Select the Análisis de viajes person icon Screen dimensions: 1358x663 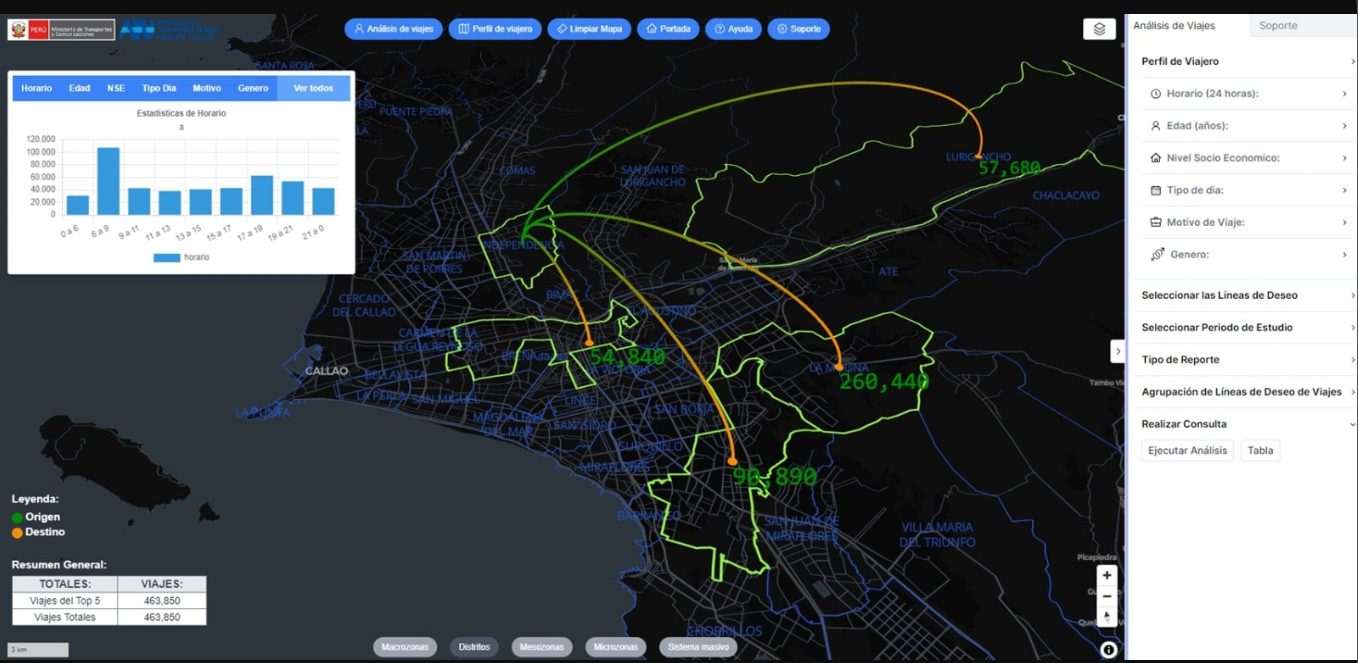pos(358,29)
